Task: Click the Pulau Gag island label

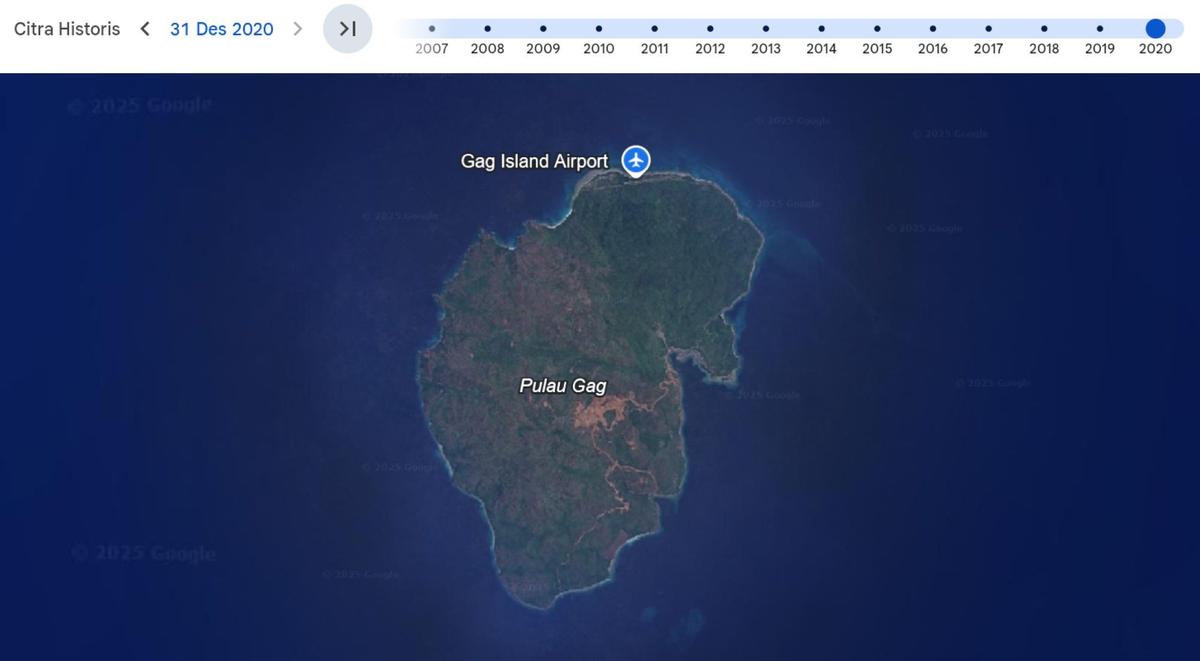Action: [563, 385]
